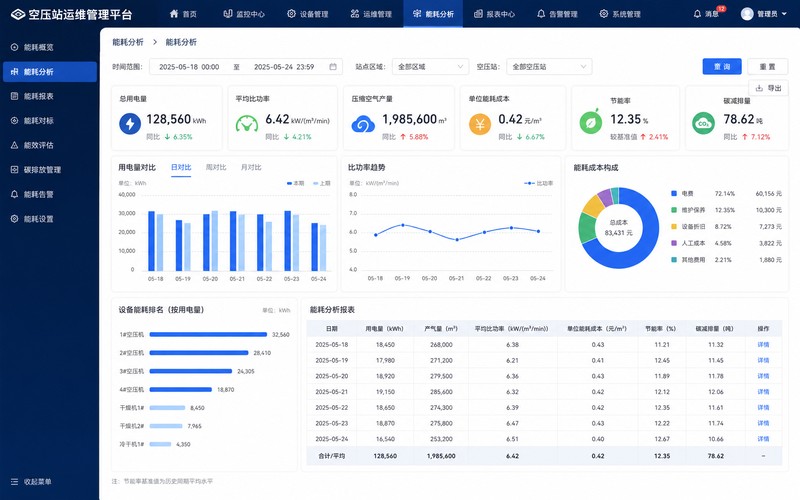
Task: Open 详情 link for 2025-05-18 row
Action: click(x=763, y=344)
